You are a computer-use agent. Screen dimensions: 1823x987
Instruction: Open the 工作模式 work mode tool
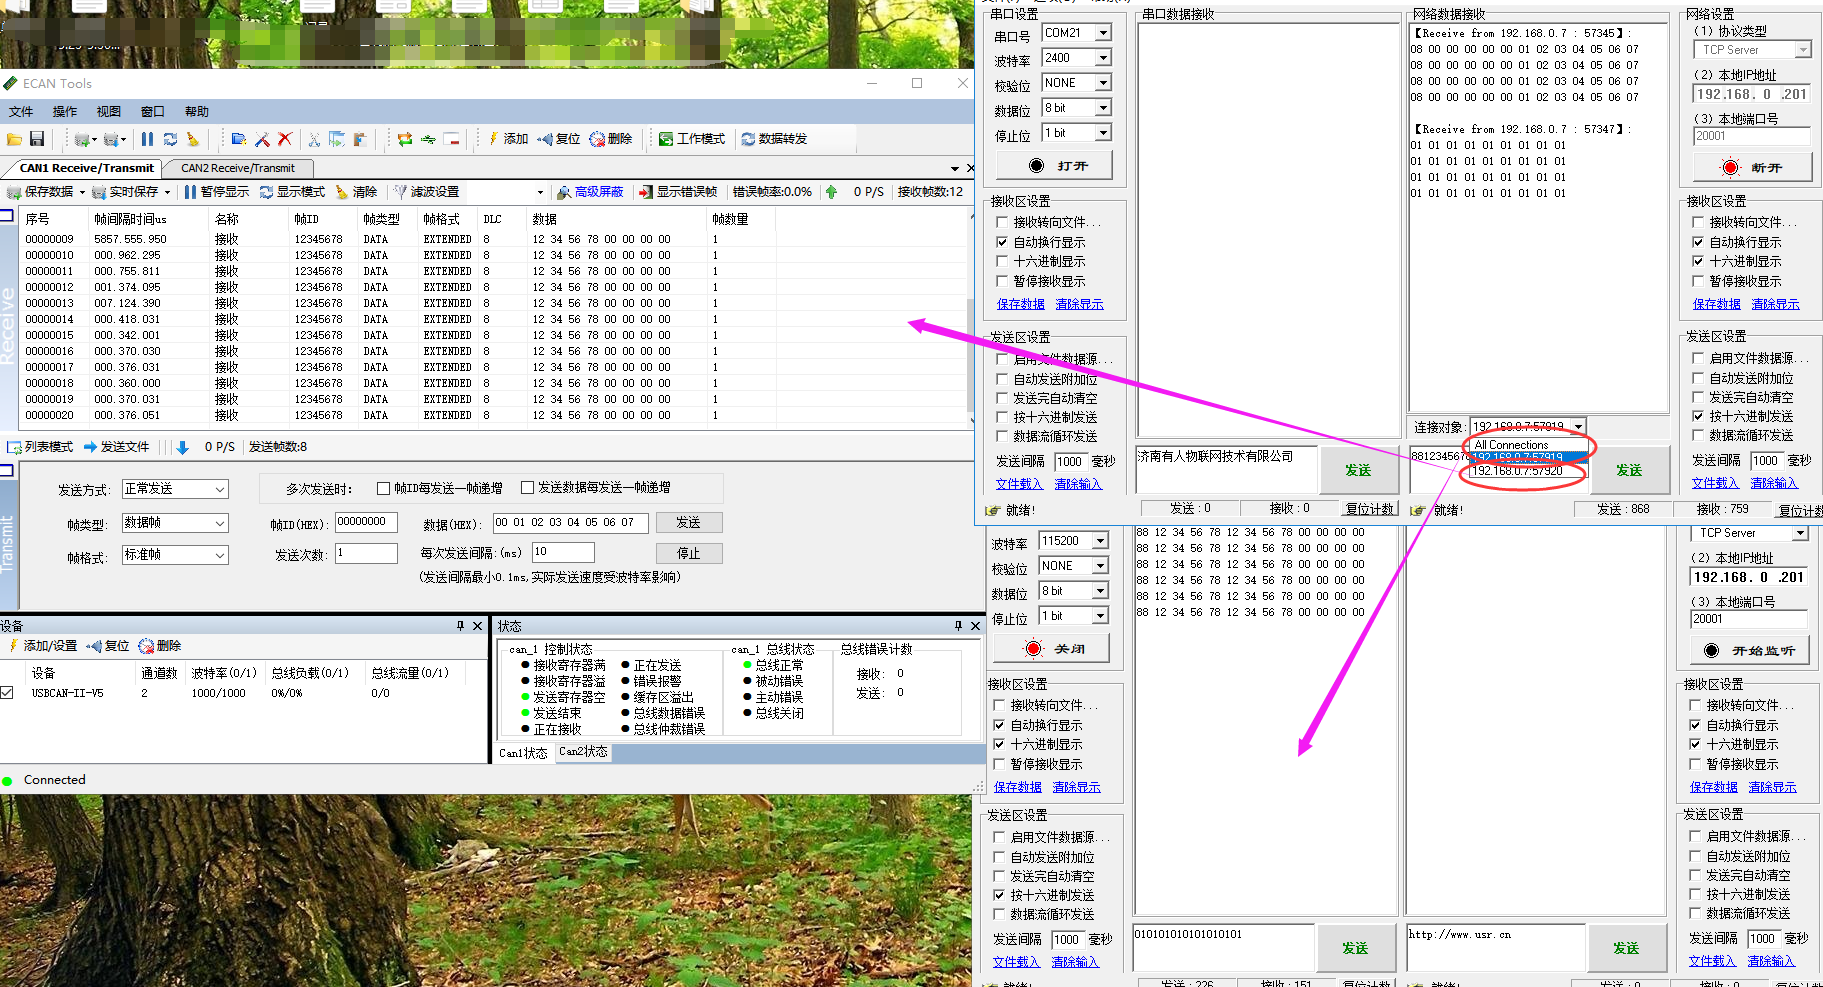(x=691, y=139)
